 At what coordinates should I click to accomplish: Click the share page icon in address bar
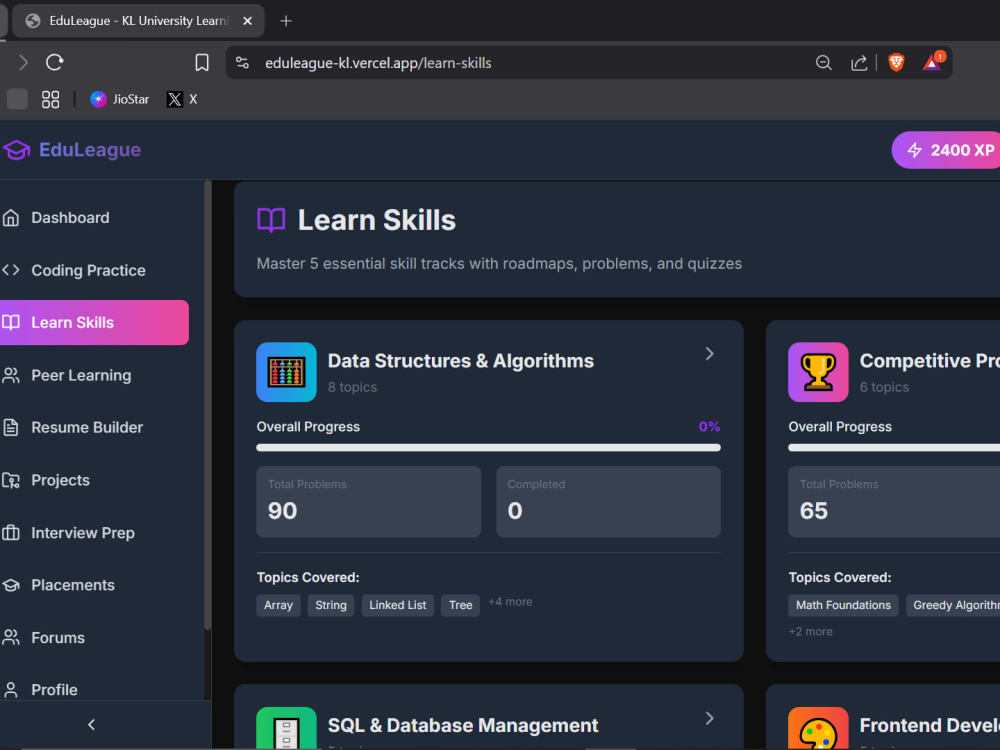859,62
